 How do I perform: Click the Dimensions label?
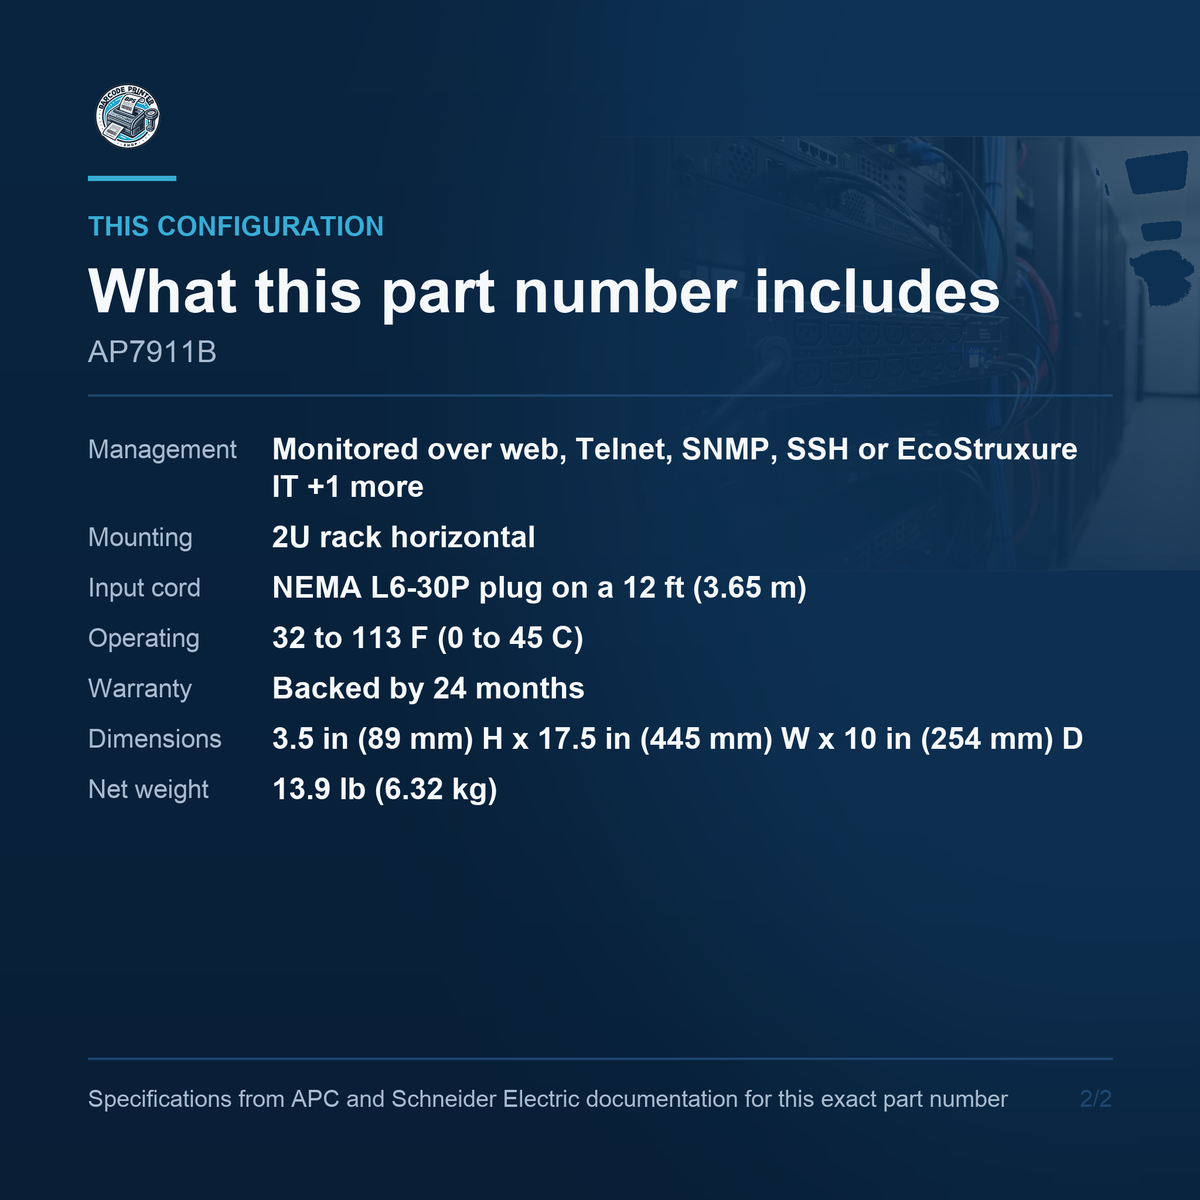click(155, 739)
